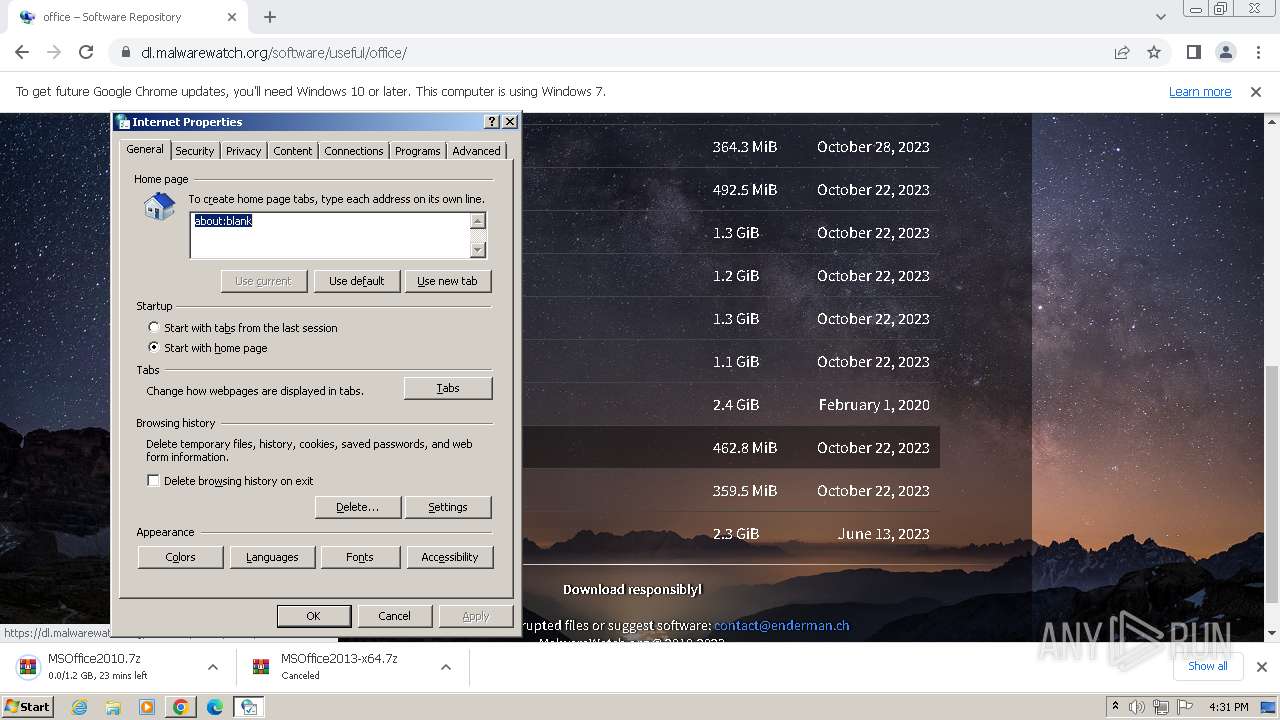Close the Chrome downloads bar

(1261, 667)
